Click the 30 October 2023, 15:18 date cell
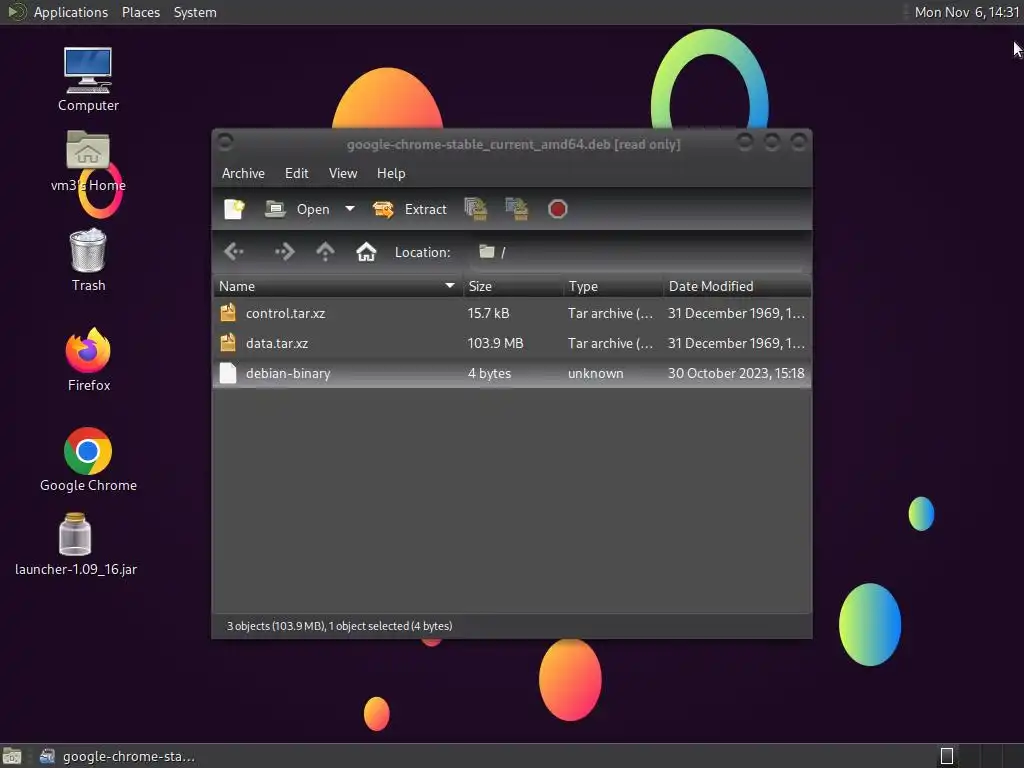This screenshot has width=1024, height=768. click(x=736, y=373)
